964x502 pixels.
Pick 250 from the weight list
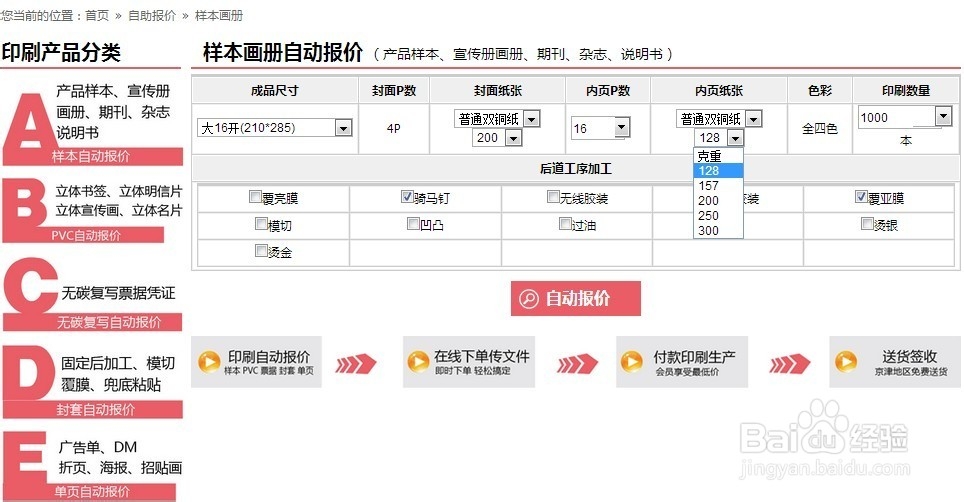718,216
